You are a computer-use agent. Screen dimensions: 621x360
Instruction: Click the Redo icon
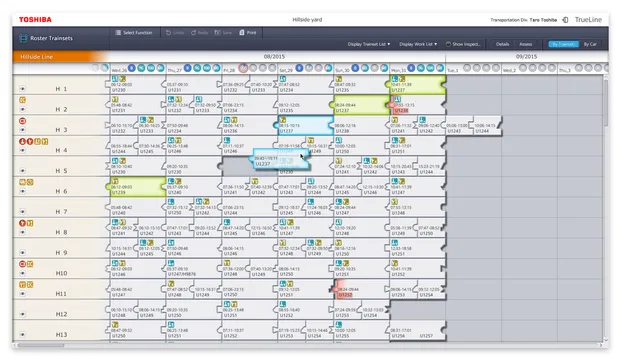pyautogui.click(x=194, y=33)
